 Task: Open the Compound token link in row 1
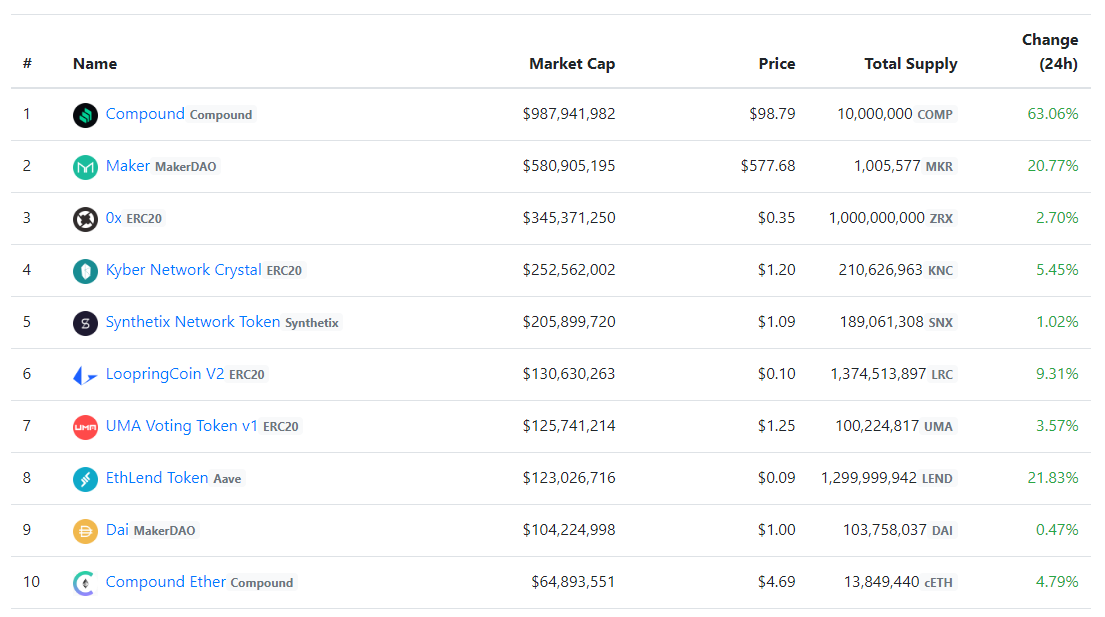(x=145, y=113)
